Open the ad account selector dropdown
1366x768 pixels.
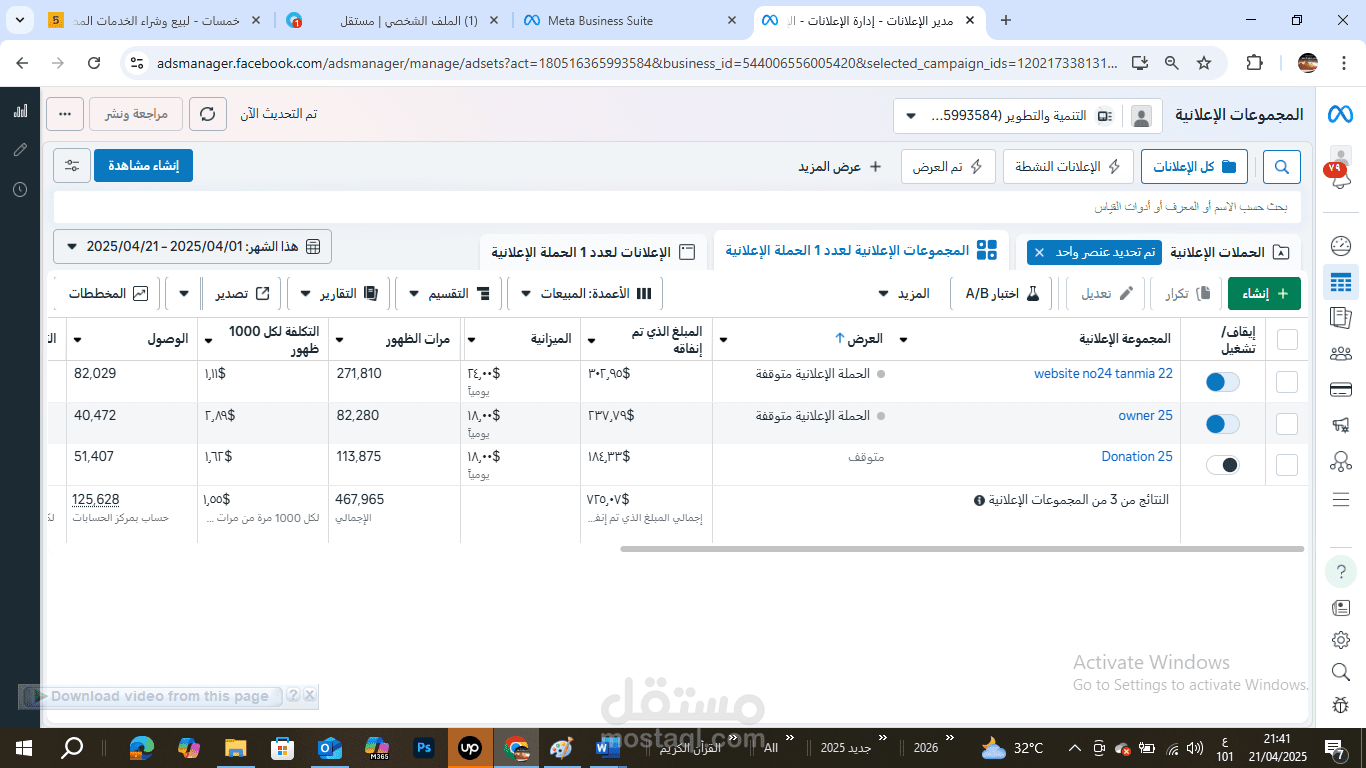1027,116
